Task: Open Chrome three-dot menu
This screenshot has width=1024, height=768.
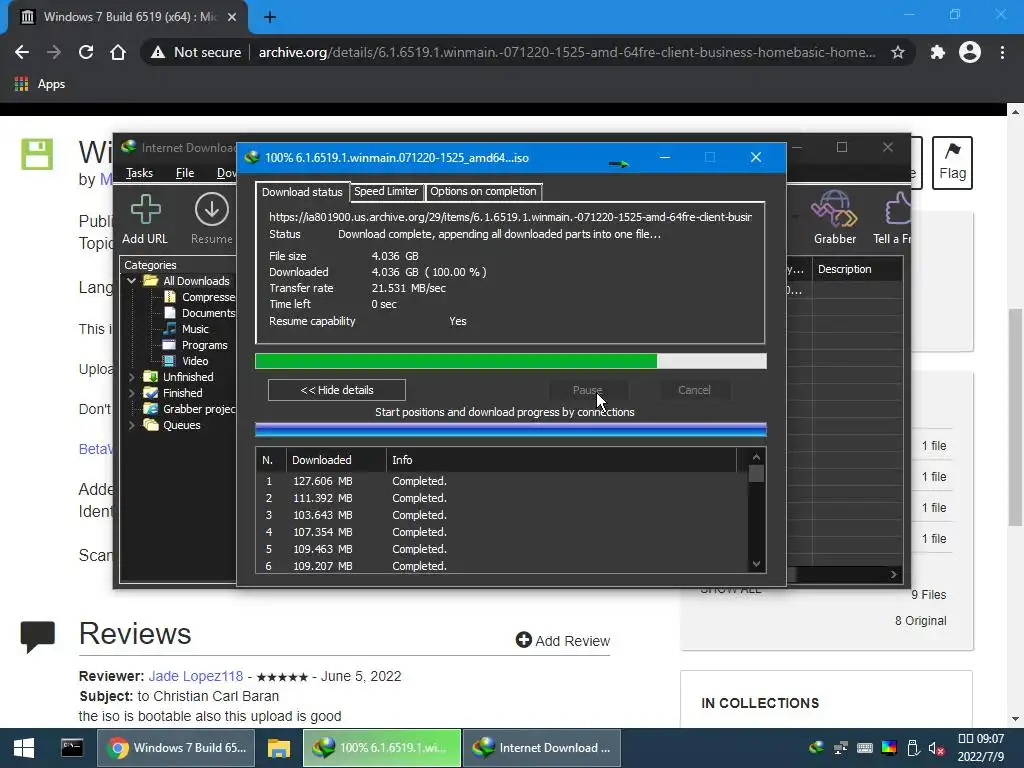Action: [1002, 52]
